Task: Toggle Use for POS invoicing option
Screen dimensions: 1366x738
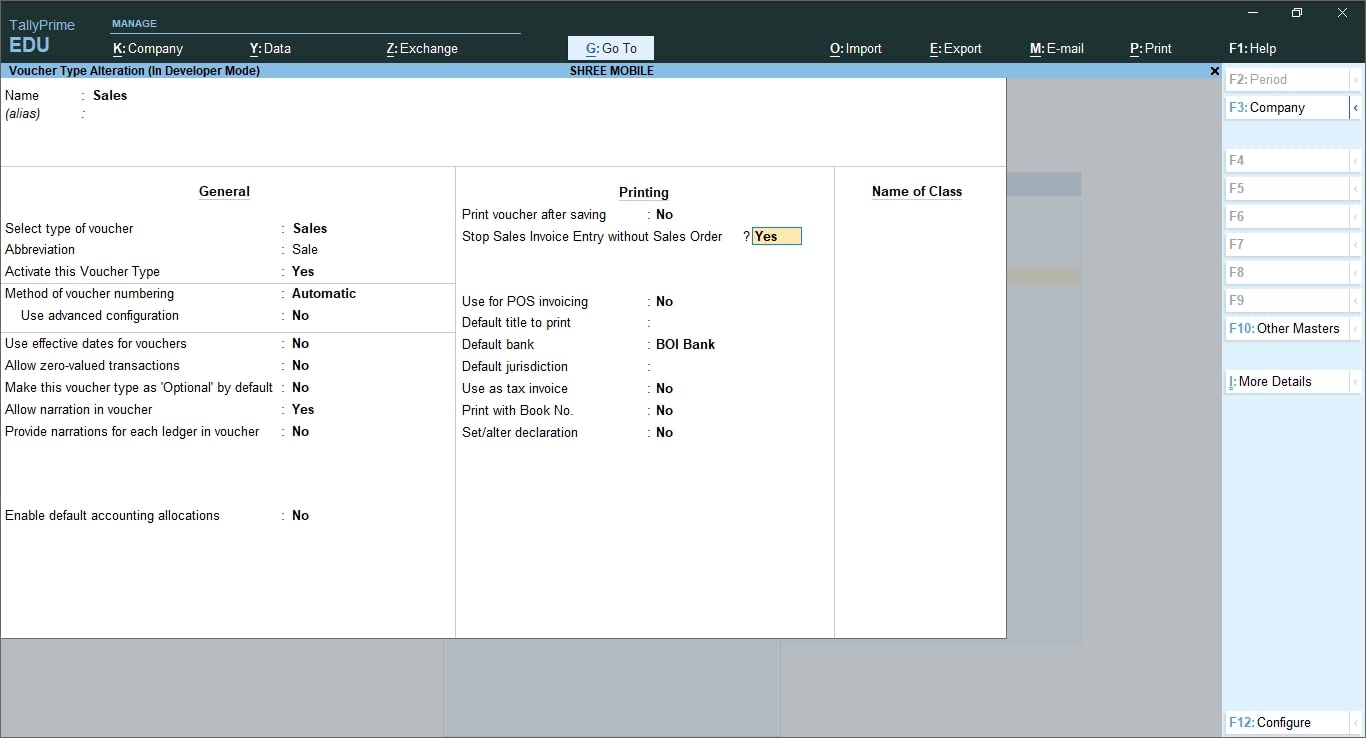Action: point(664,301)
